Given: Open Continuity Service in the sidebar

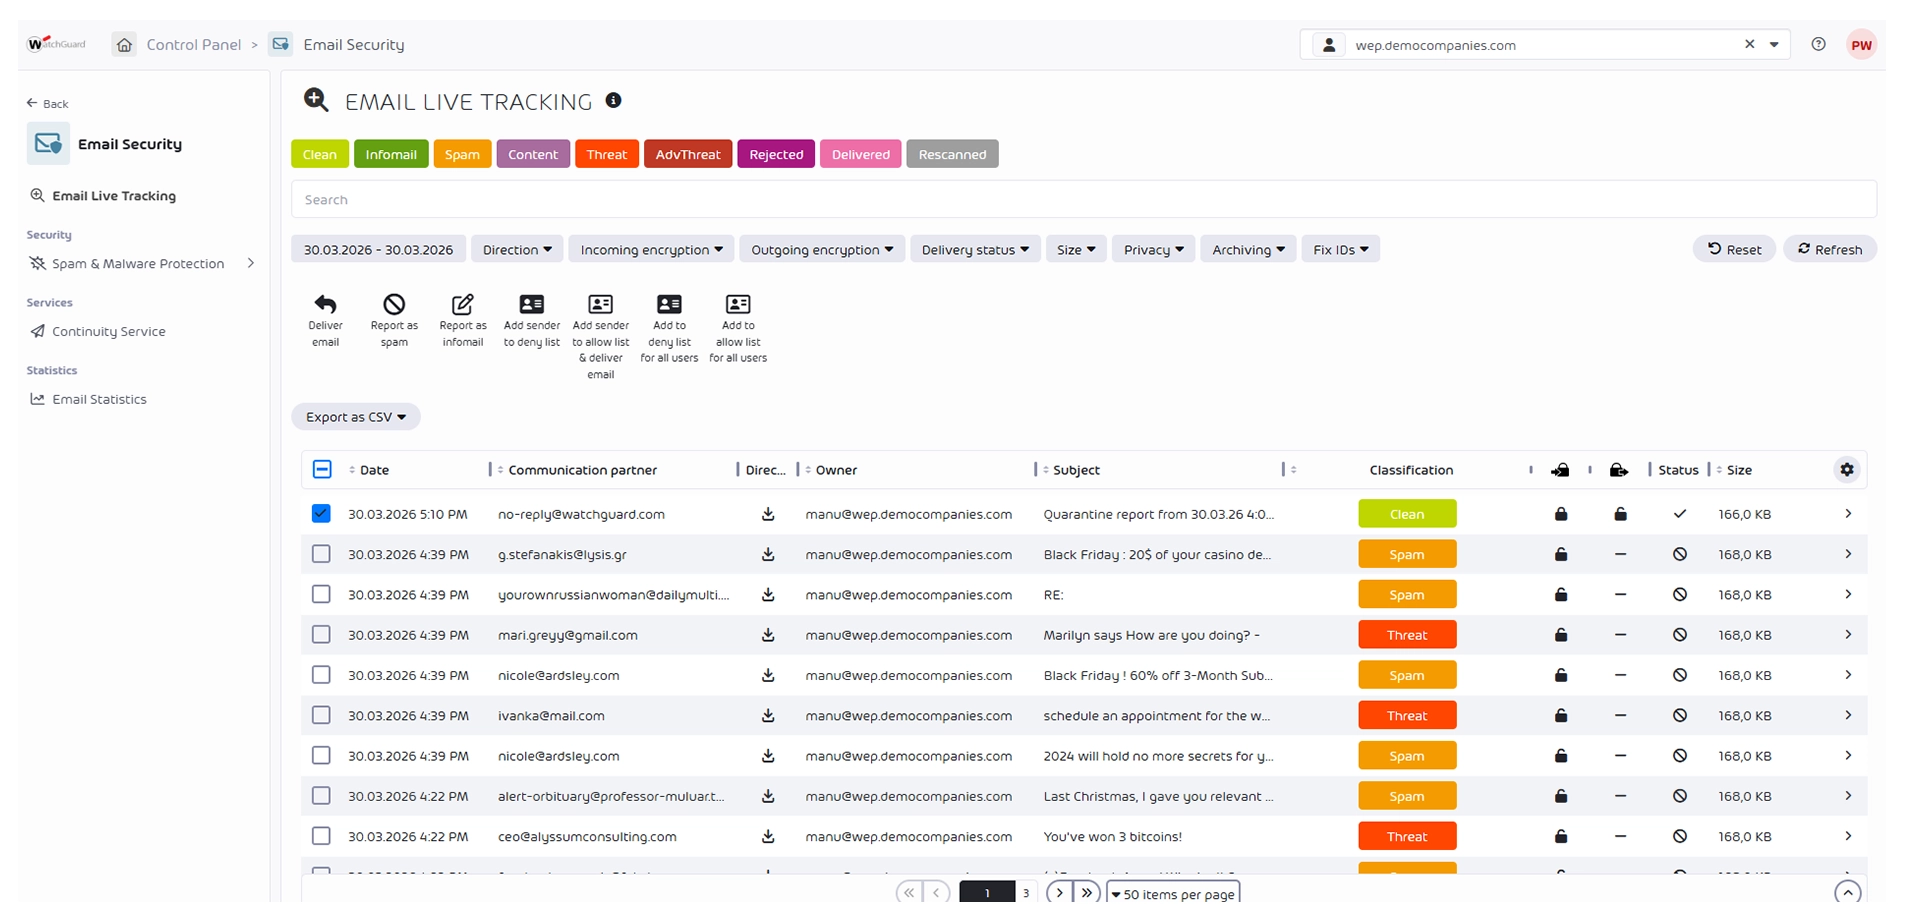Looking at the screenshot, I should pyautogui.click(x=108, y=331).
